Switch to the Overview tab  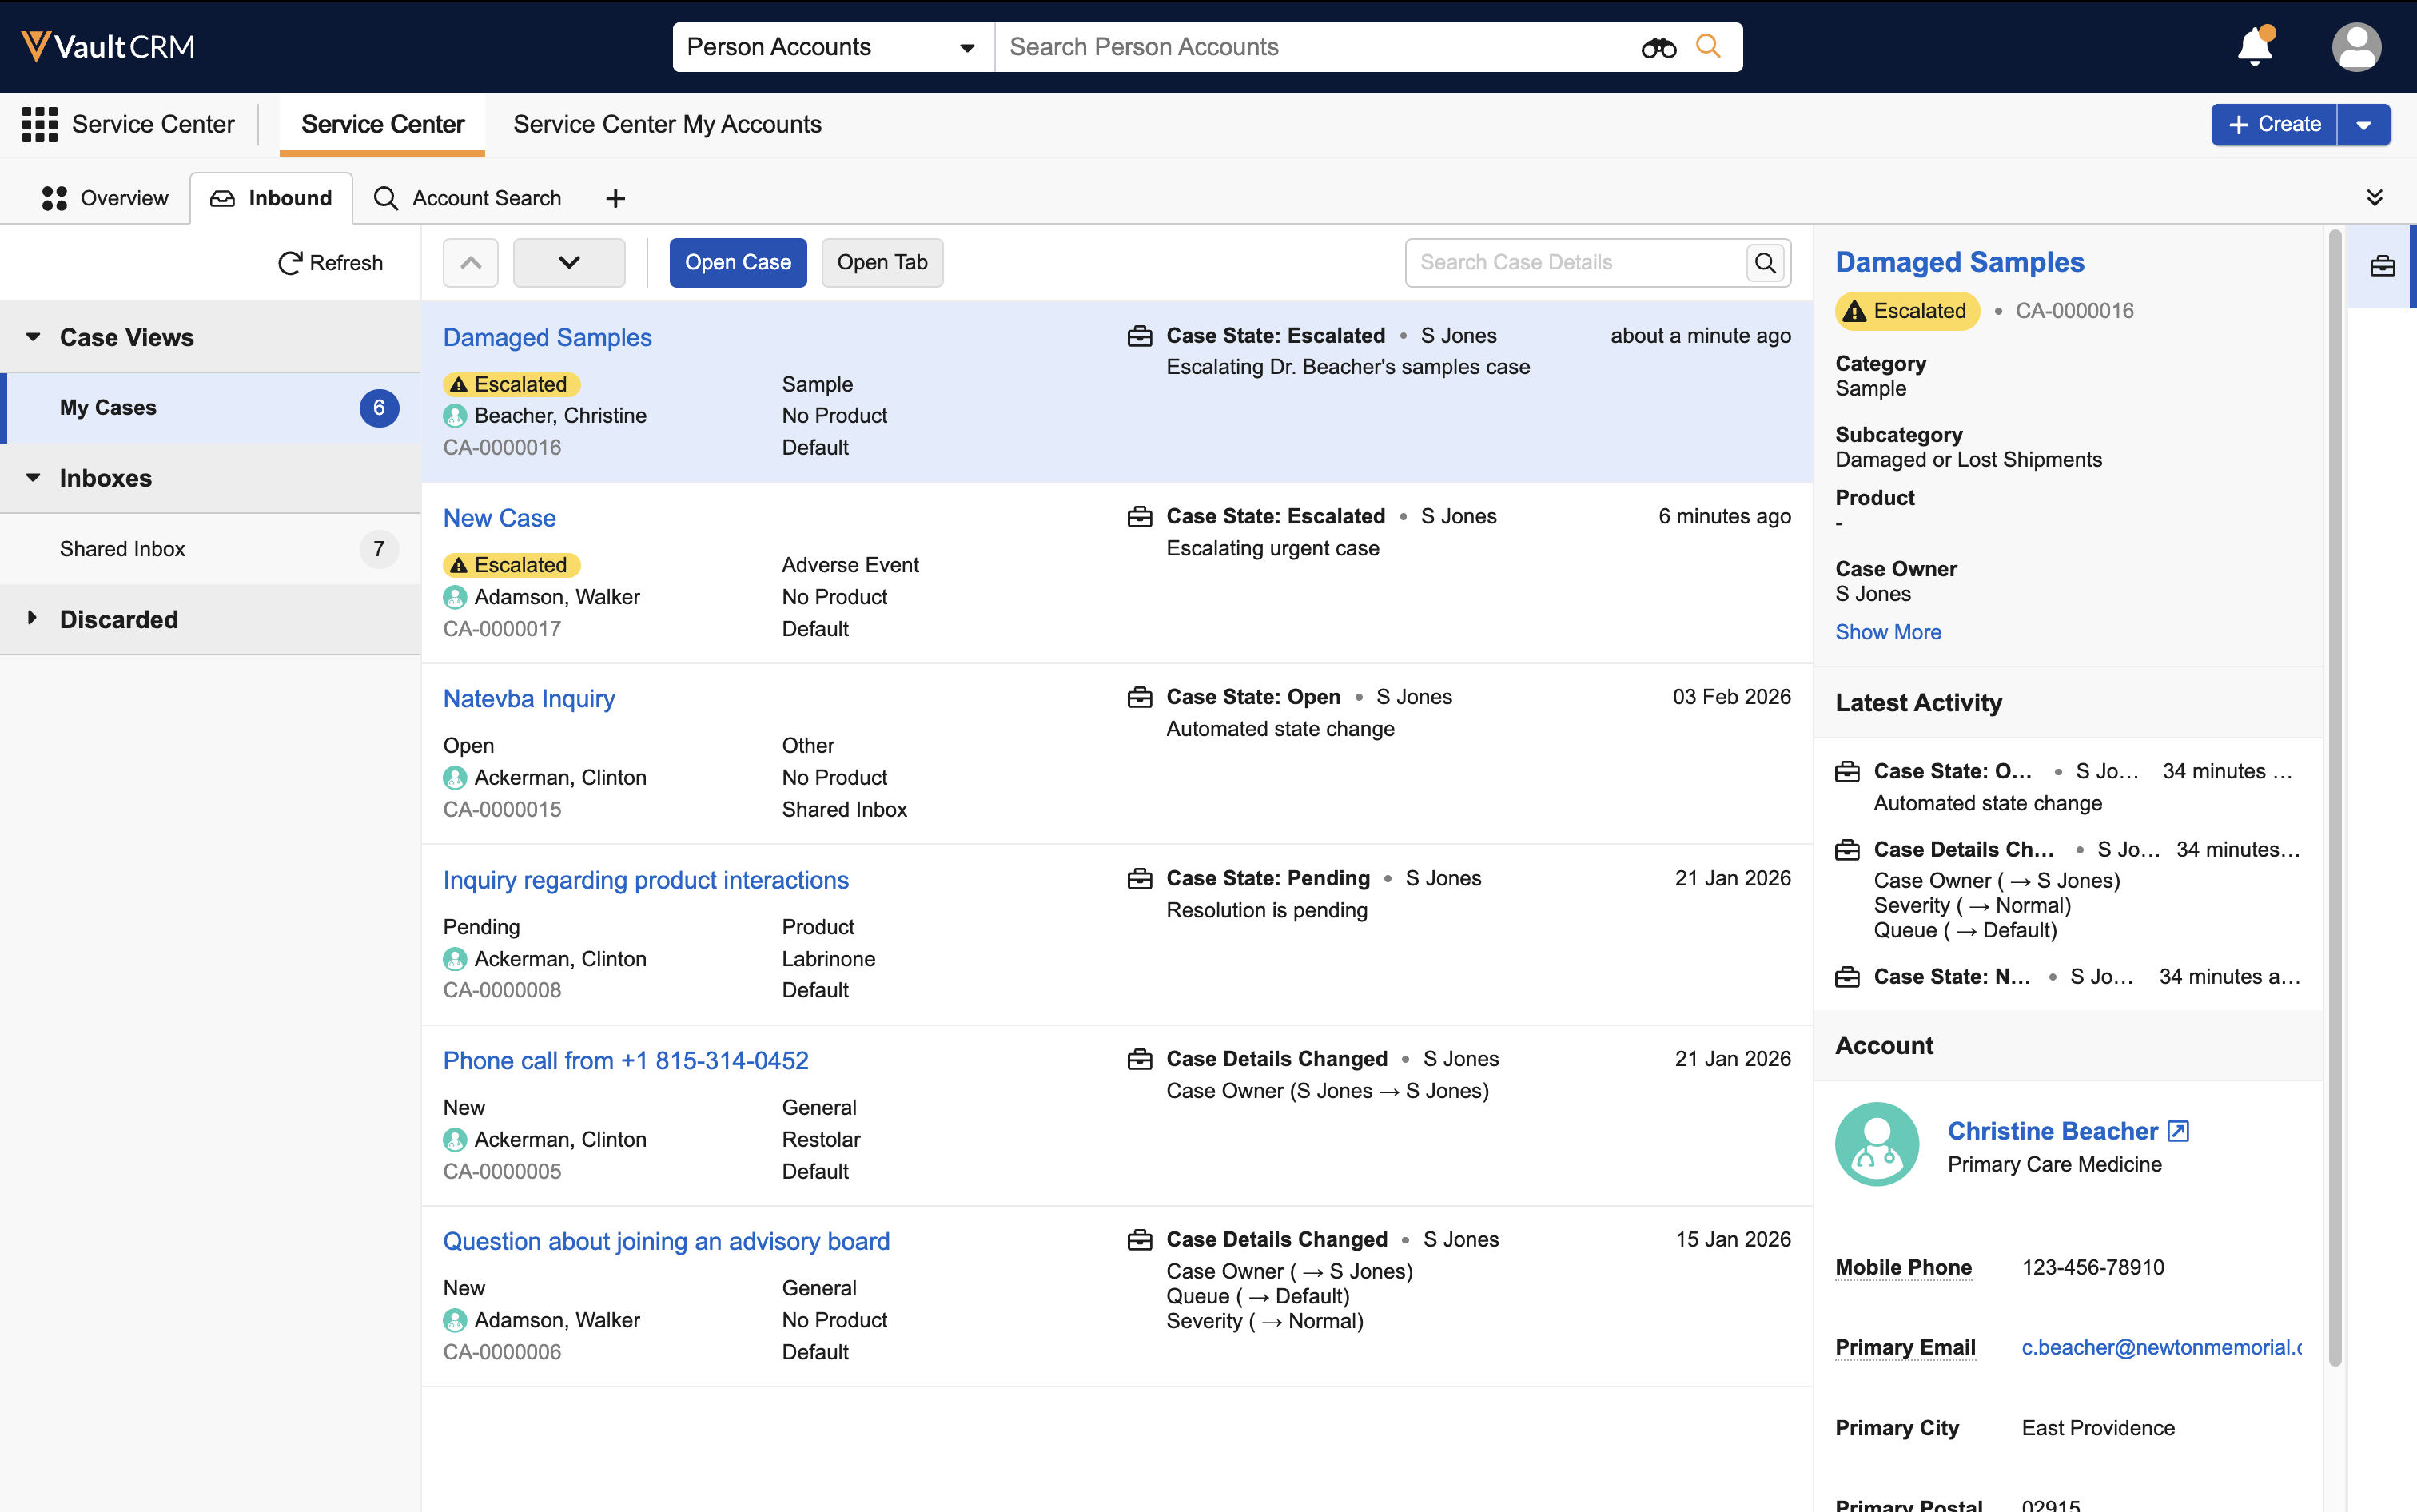click(105, 198)
